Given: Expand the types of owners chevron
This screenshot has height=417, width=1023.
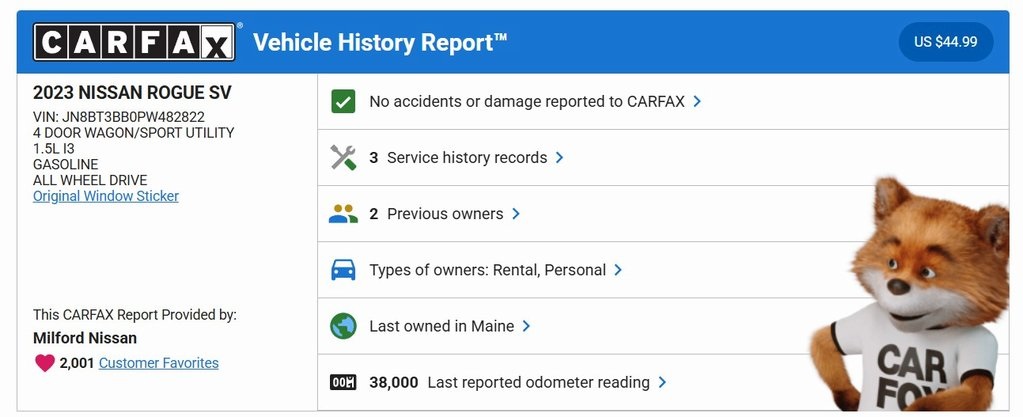Looking at the screenshot, I should pyautogui.click(x=618, y=270).
